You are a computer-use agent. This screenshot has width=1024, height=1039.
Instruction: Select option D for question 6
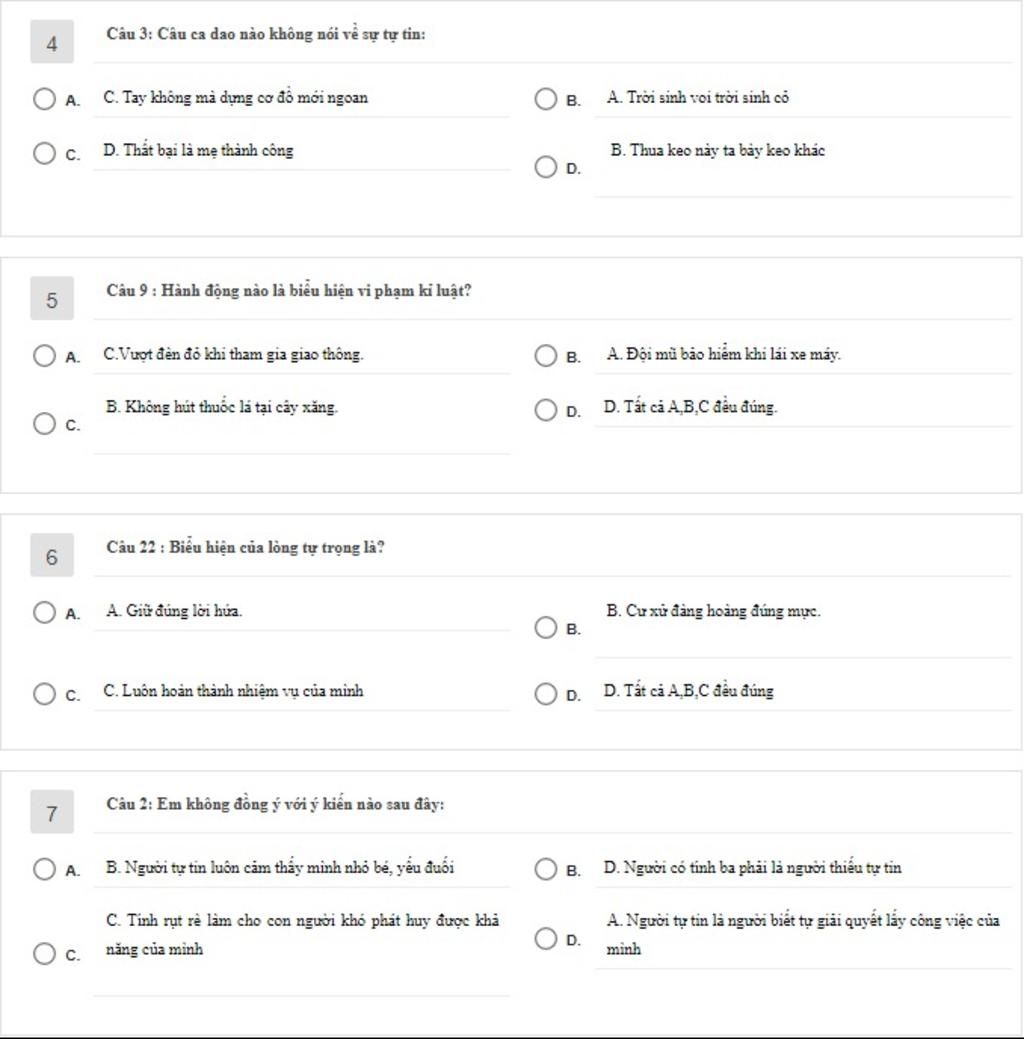tap(545, 694)
